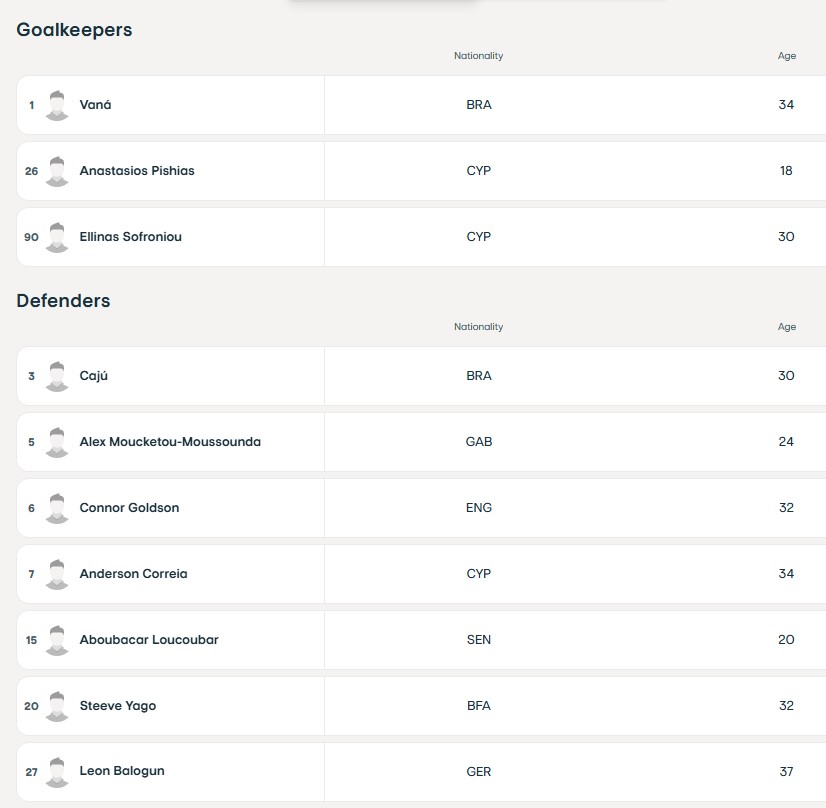Click Cajú's player avatar icon
This screenshot has height=808, width=826.
pos(57,376)
